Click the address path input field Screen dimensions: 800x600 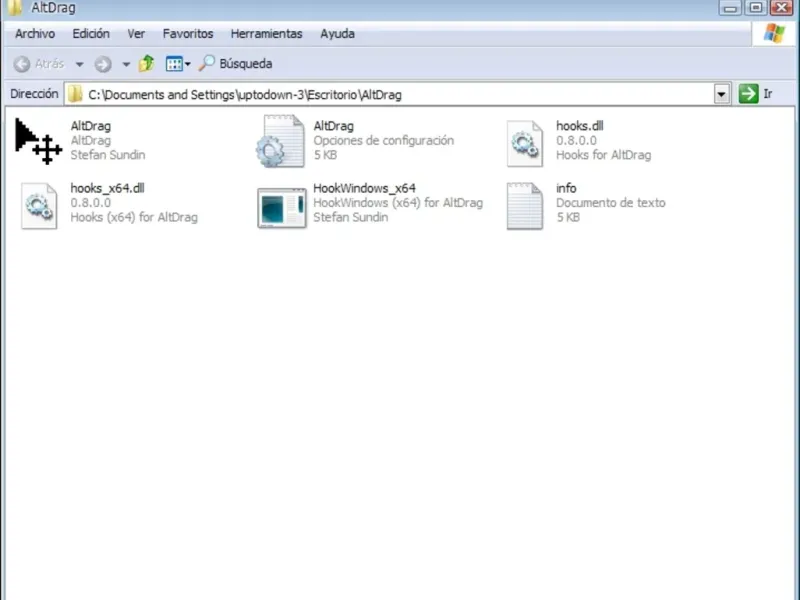point(398,94)
